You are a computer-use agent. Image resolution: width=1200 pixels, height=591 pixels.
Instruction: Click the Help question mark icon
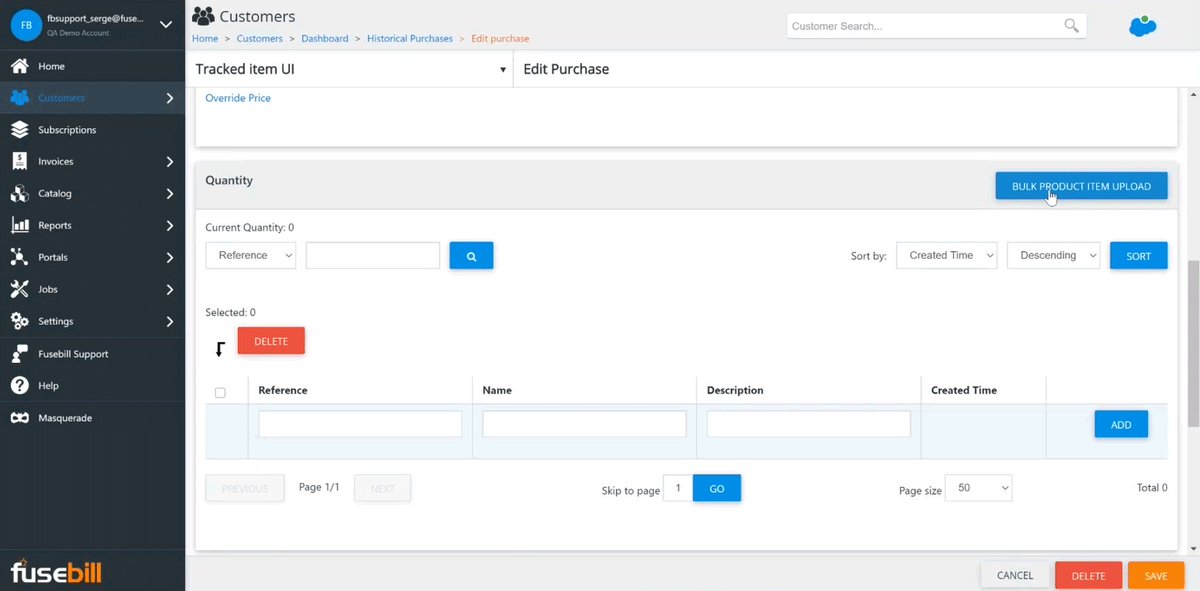19,385
